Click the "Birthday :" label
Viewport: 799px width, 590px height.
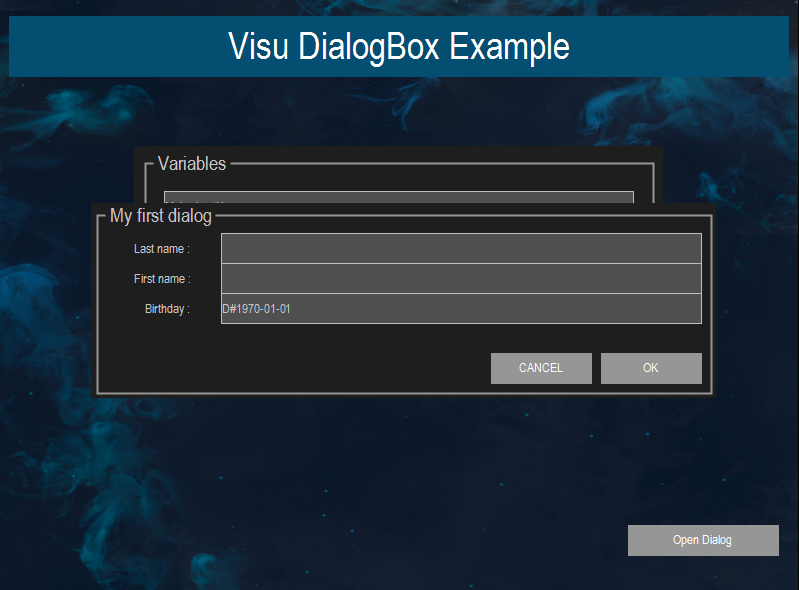click(167, 309)
